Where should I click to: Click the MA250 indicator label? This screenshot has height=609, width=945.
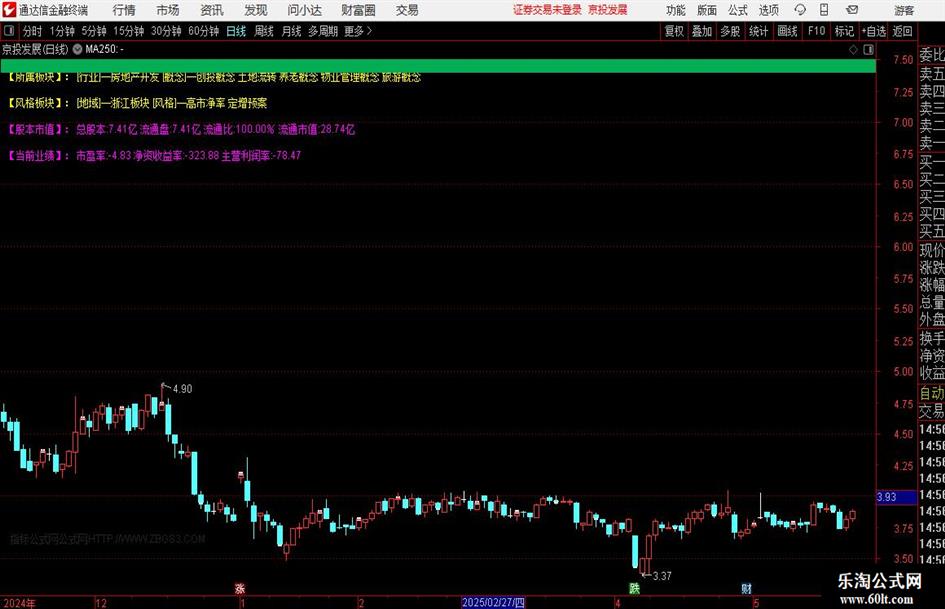104,49
